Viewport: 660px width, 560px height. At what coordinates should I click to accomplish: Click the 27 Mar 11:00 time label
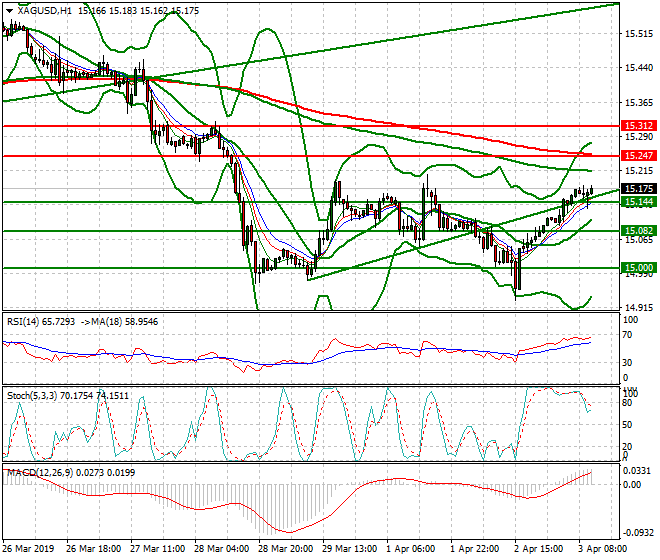point(157,549)
